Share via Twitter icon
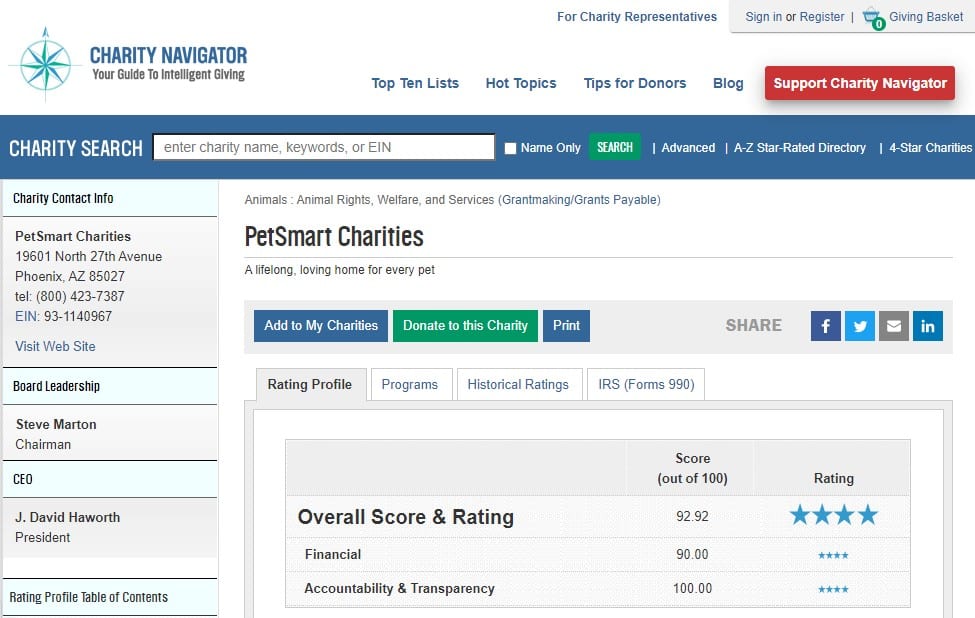This screenshot has width=975, height=618. pyautogui.click(x=860, y=326)
